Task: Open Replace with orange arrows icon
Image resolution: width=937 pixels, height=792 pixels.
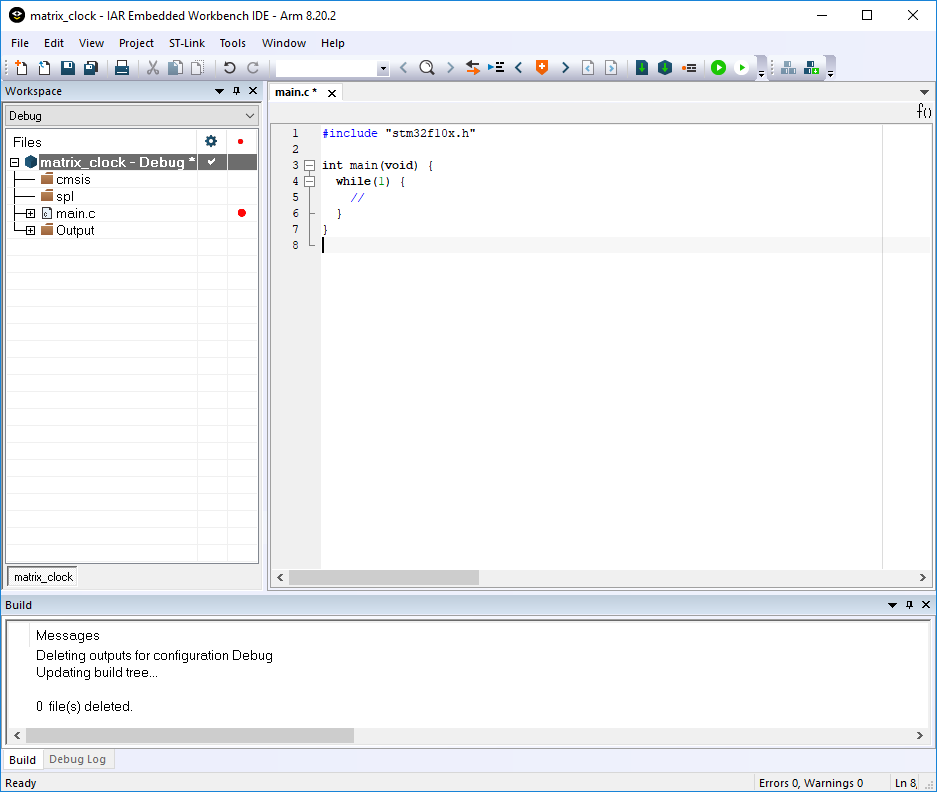Action: click(473, 68)
